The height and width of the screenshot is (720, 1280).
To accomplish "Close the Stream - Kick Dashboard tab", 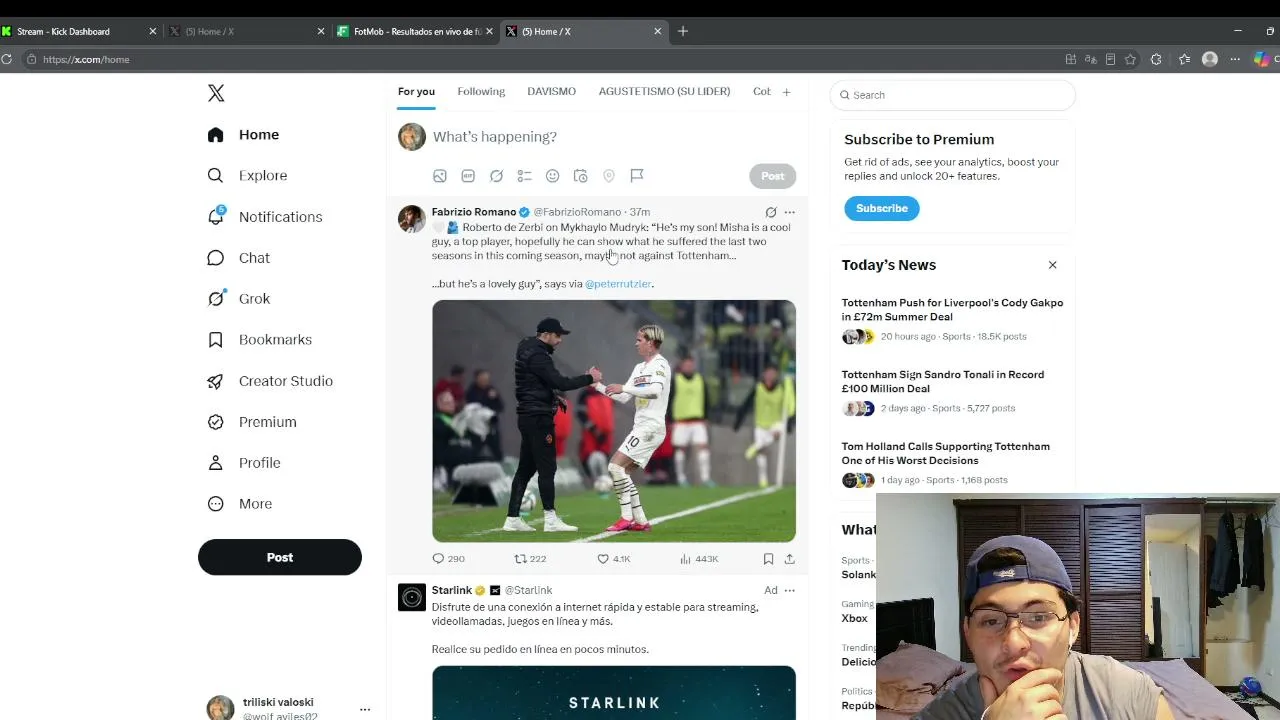I will (153, 31).
